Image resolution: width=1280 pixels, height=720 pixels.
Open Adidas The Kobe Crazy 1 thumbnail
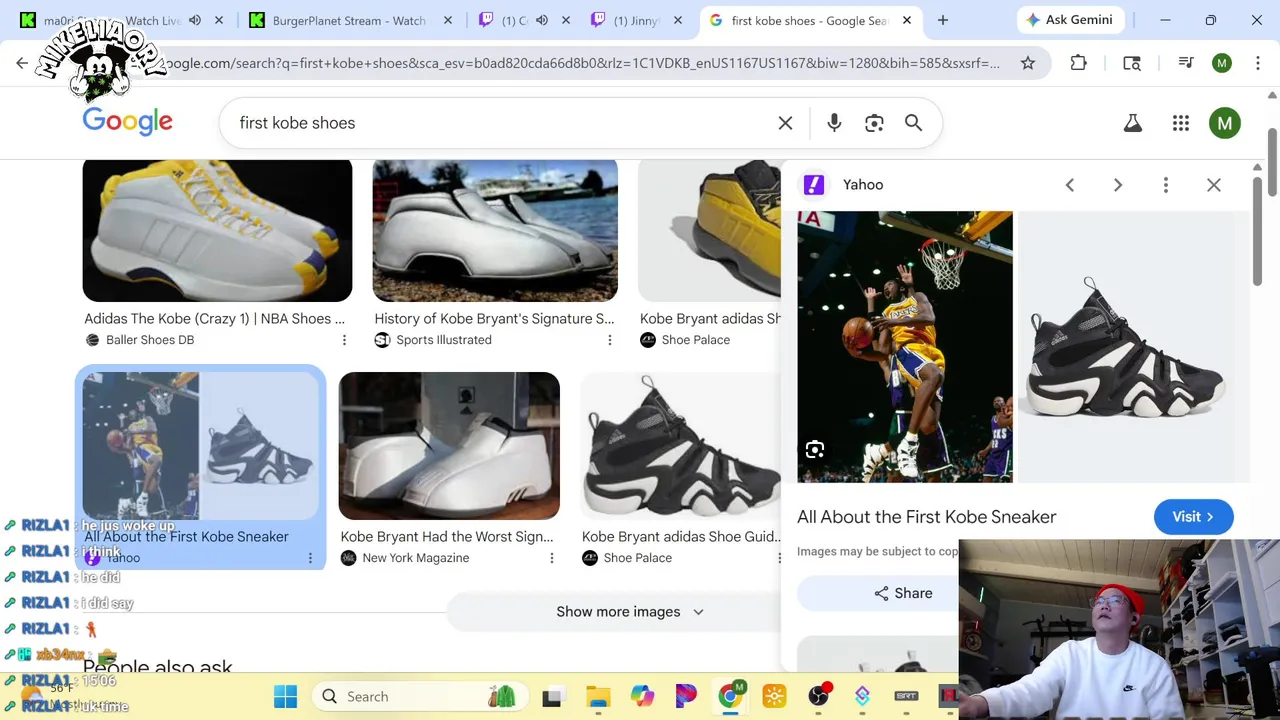(x=217, y=230)
